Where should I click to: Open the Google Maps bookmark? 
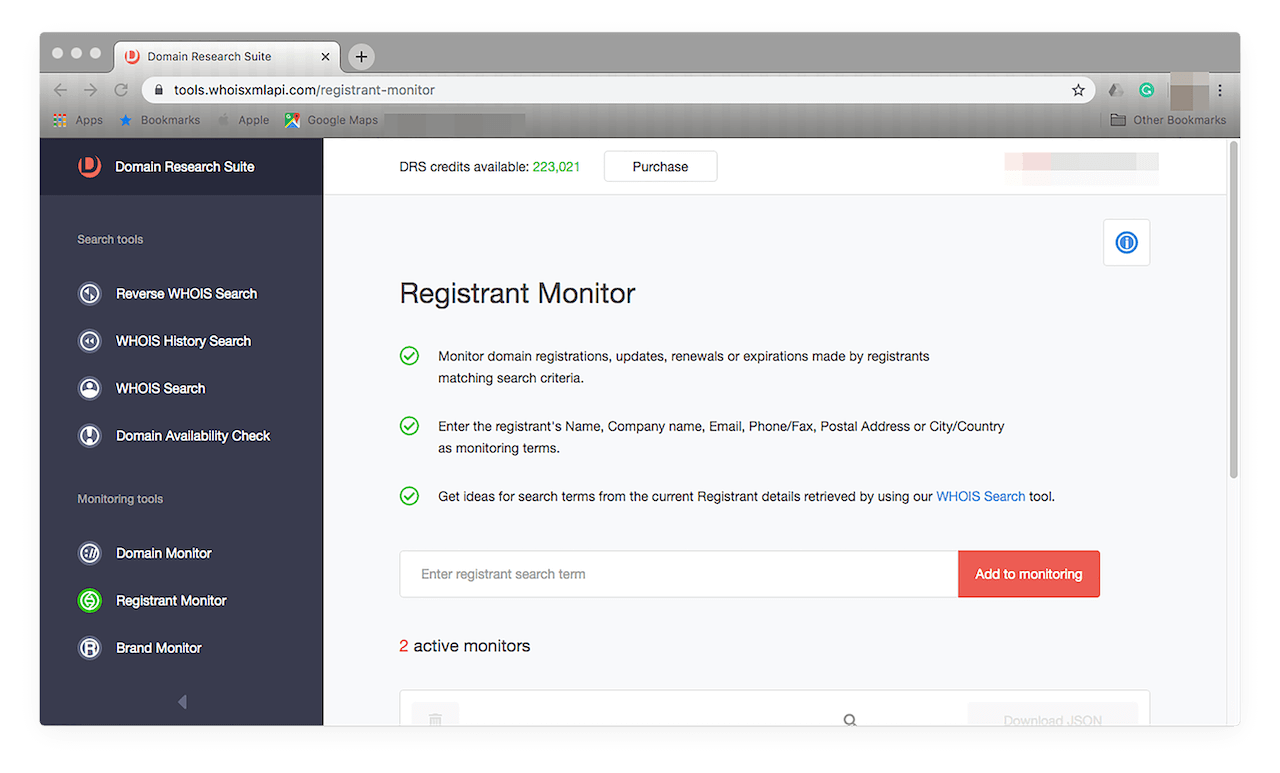(x=331, y=120)
